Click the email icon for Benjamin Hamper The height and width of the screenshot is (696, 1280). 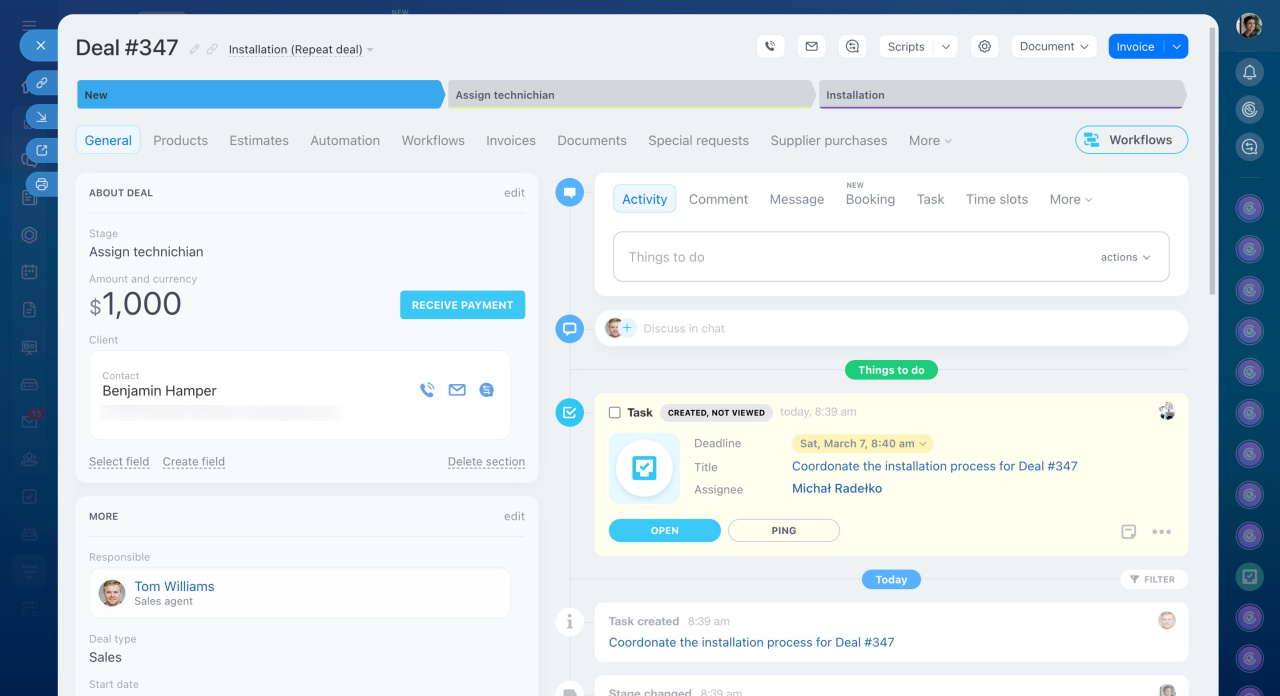[457, 390]
